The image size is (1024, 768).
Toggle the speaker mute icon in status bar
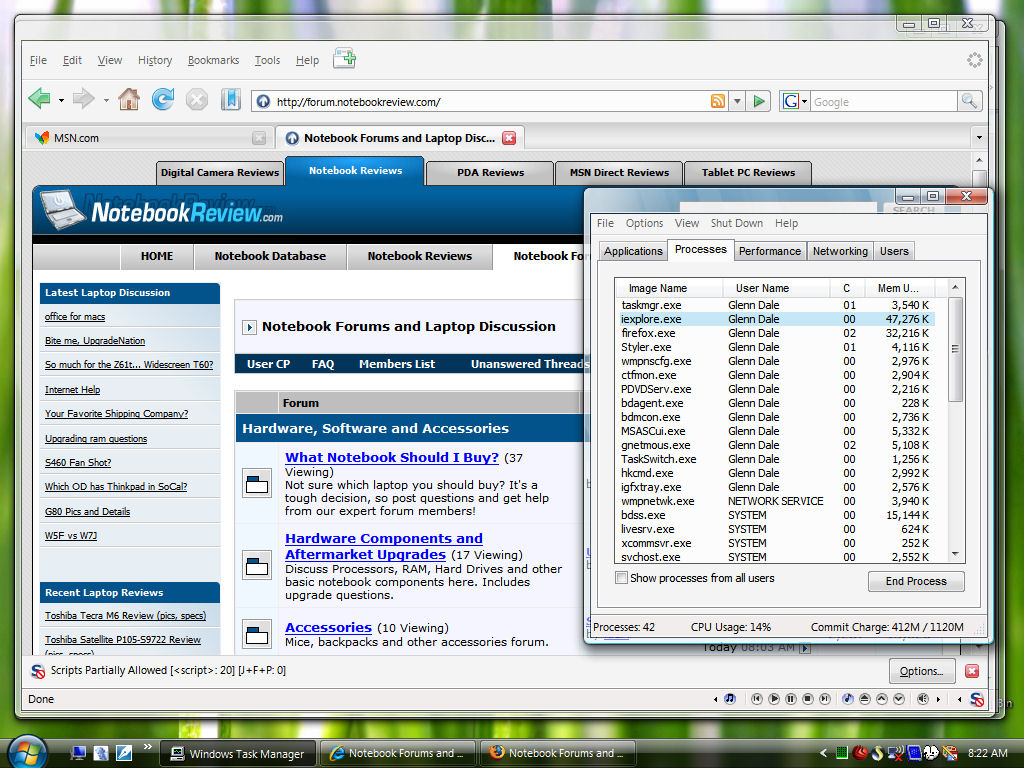[x=922, y=699]
